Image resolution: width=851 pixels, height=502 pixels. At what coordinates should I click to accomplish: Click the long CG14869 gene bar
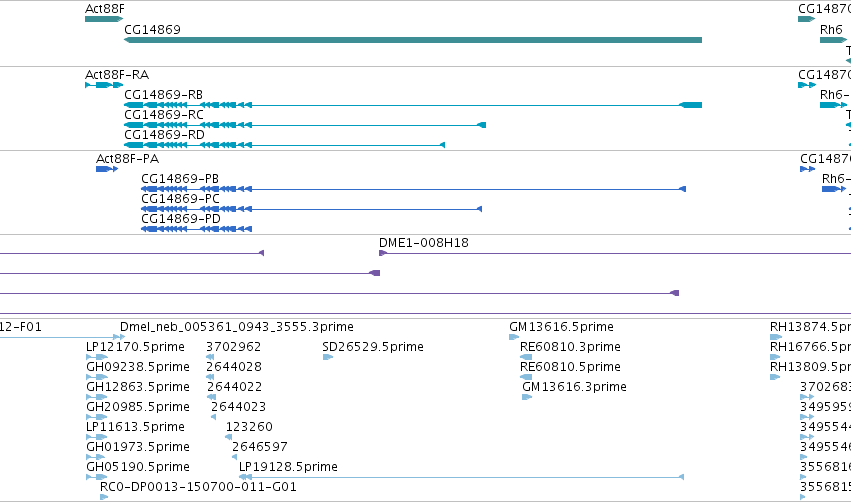[x=413, y=40]
